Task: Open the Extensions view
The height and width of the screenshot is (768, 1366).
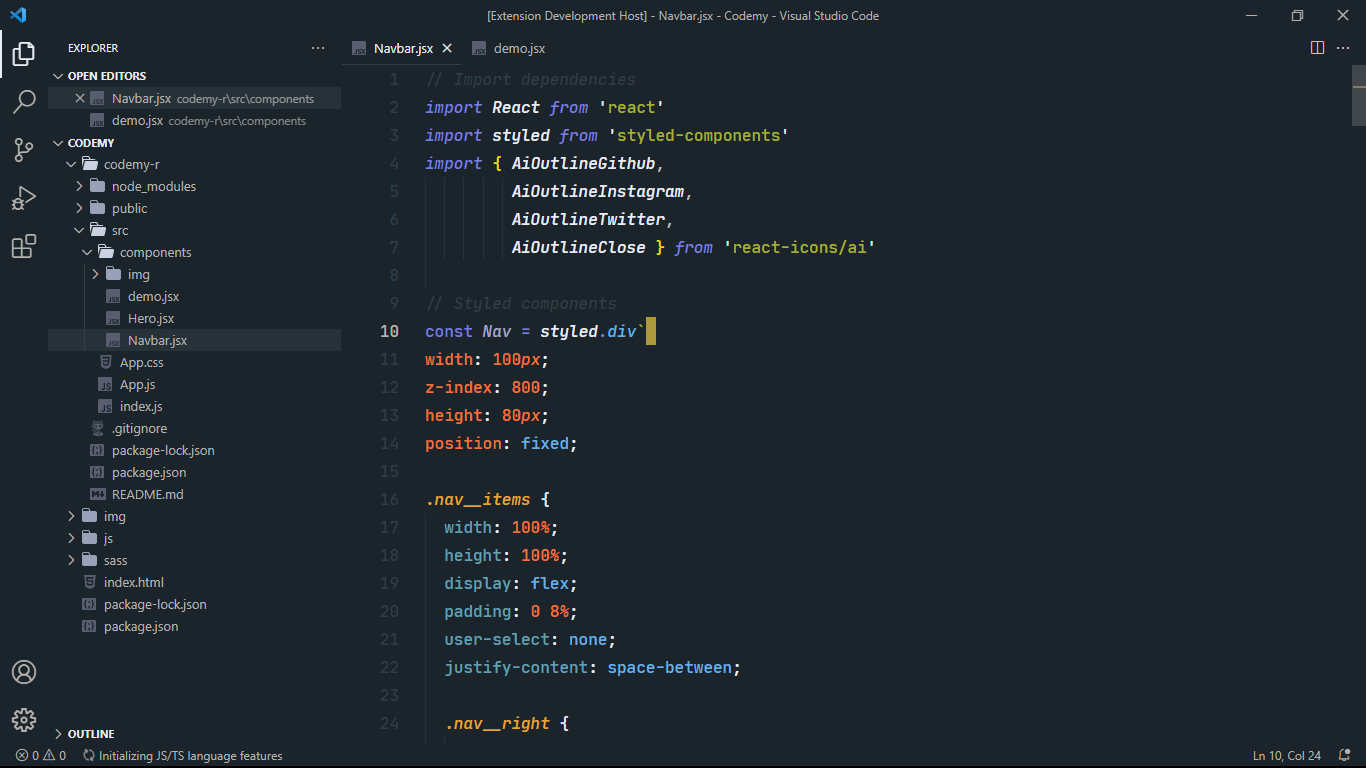Action: 24,246
